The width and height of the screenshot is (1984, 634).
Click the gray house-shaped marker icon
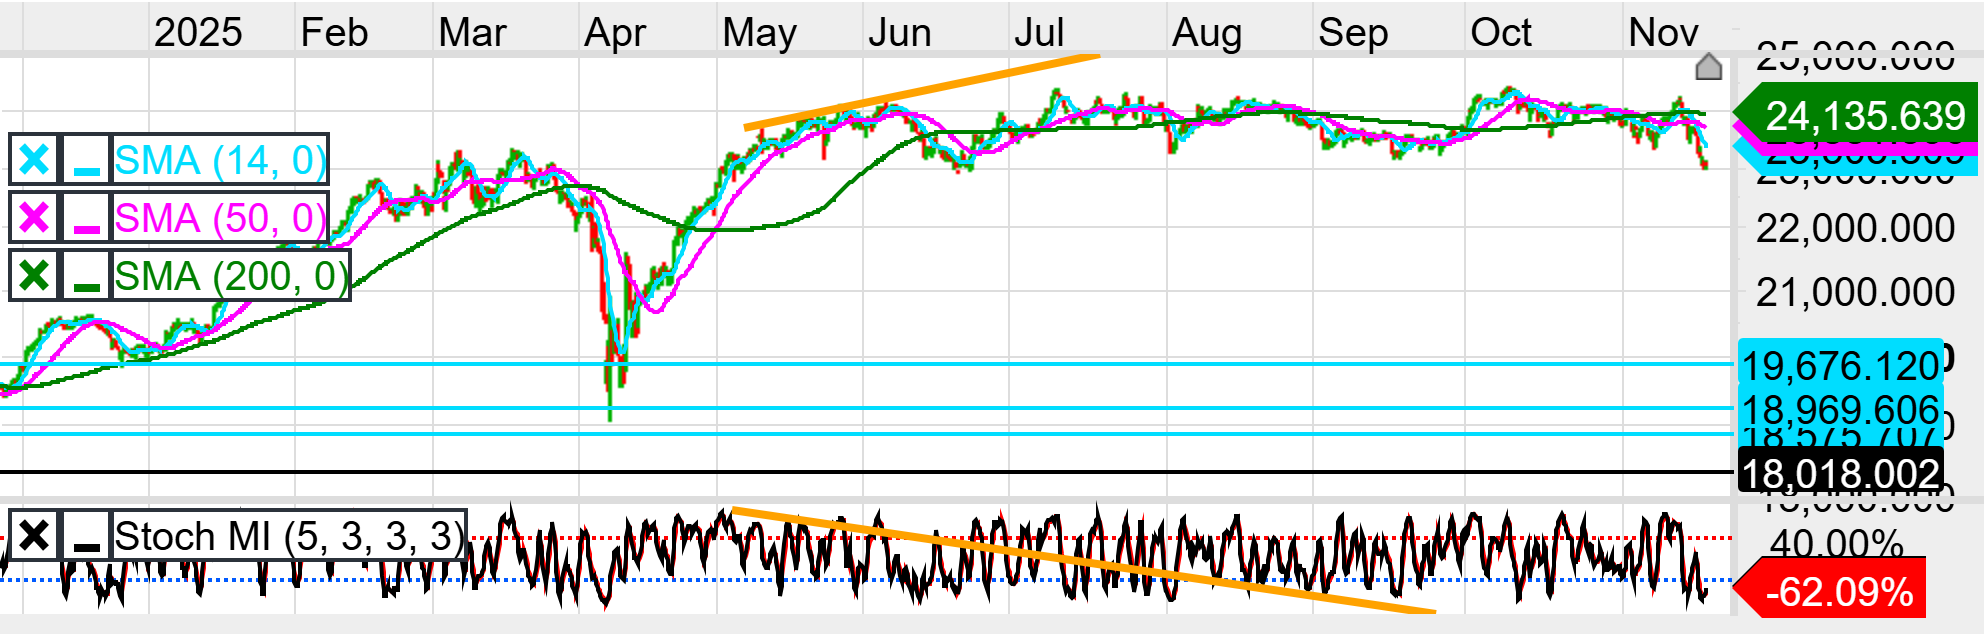pyautogui.click(x=1709, y=67)
